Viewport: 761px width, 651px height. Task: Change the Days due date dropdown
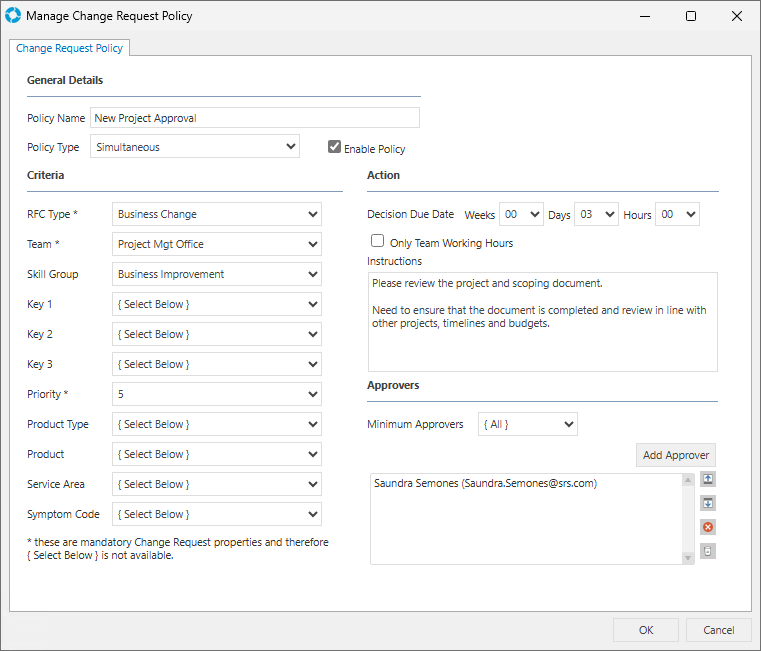click(x=596, y=214)
